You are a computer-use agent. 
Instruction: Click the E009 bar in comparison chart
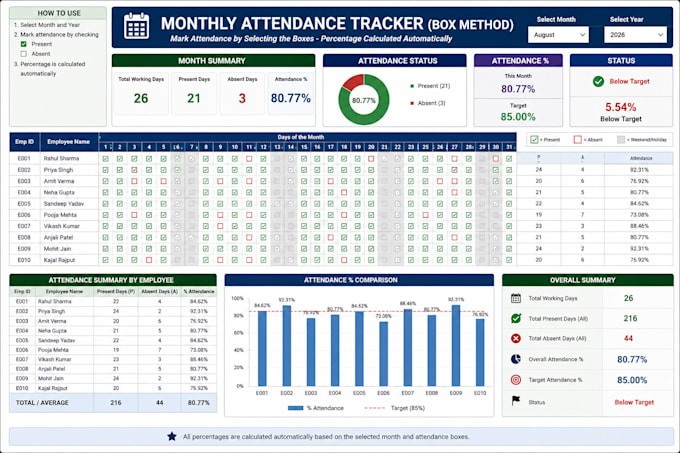click(x=455, y=345)
